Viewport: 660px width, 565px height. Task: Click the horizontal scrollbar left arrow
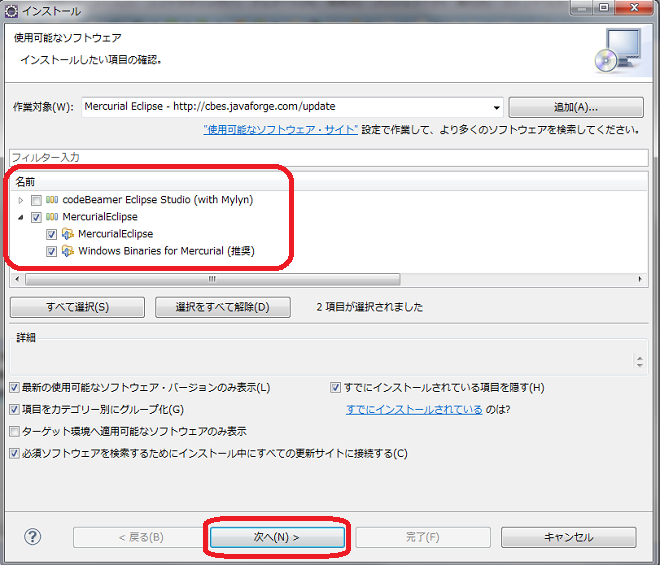17,279
